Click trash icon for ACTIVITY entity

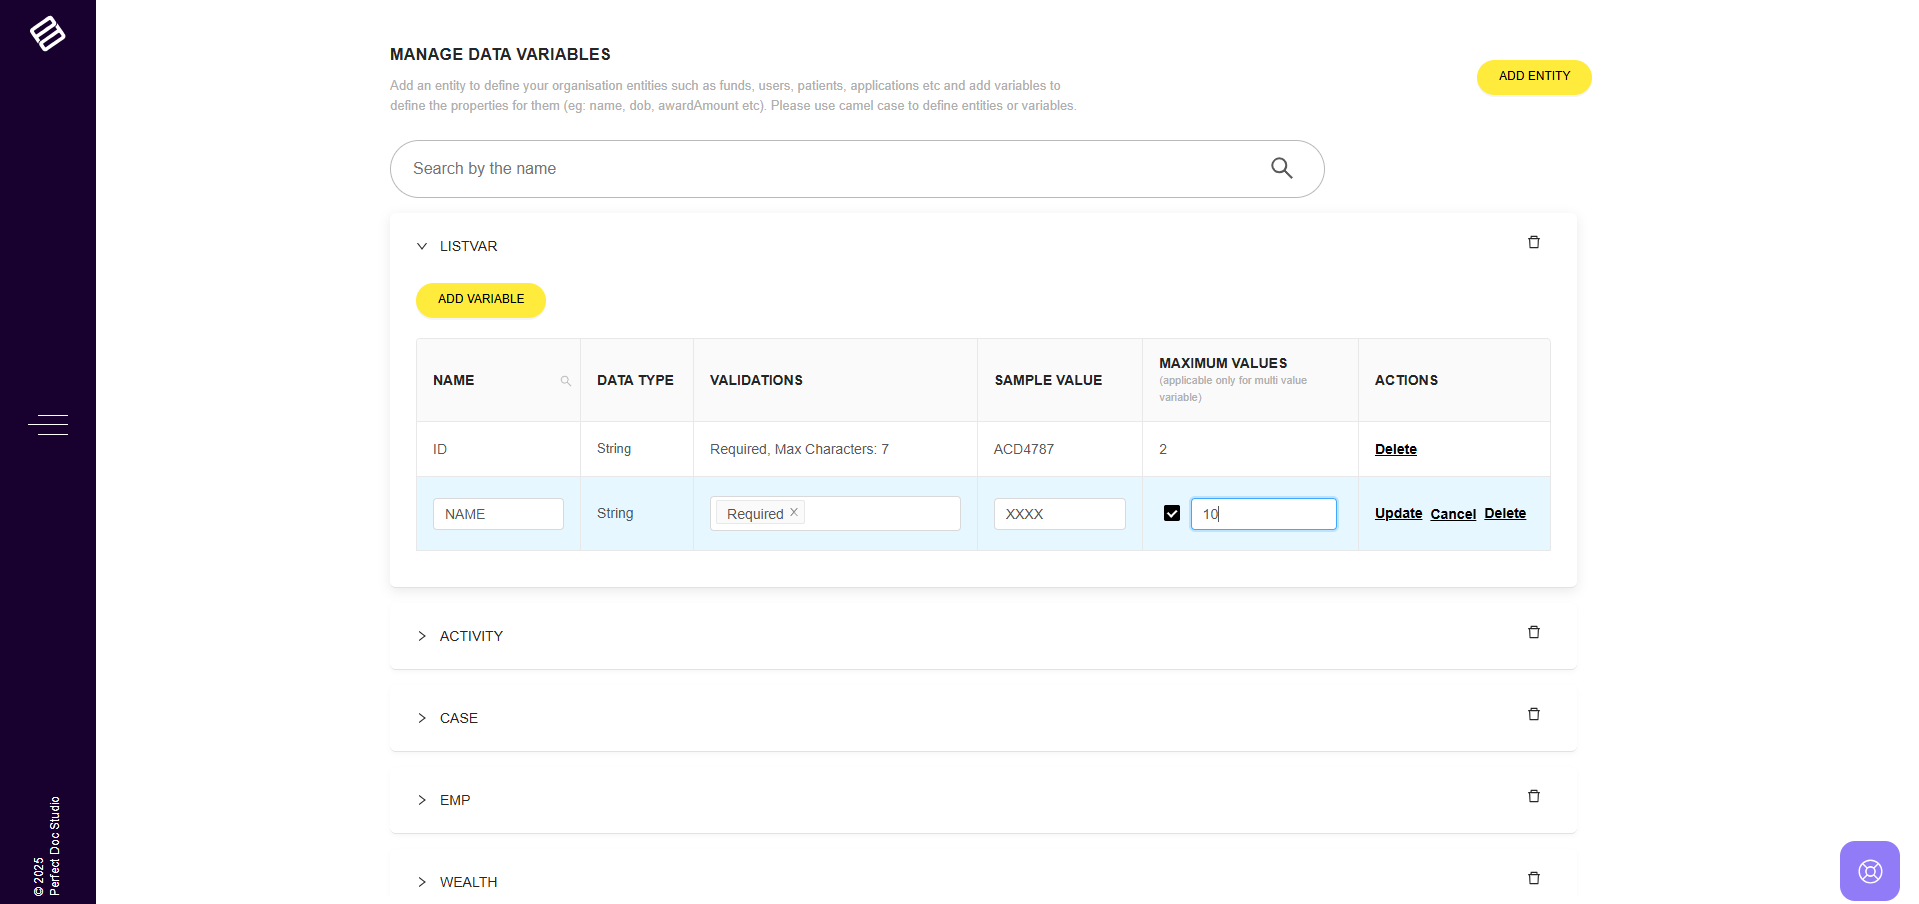coord(1533,633)
